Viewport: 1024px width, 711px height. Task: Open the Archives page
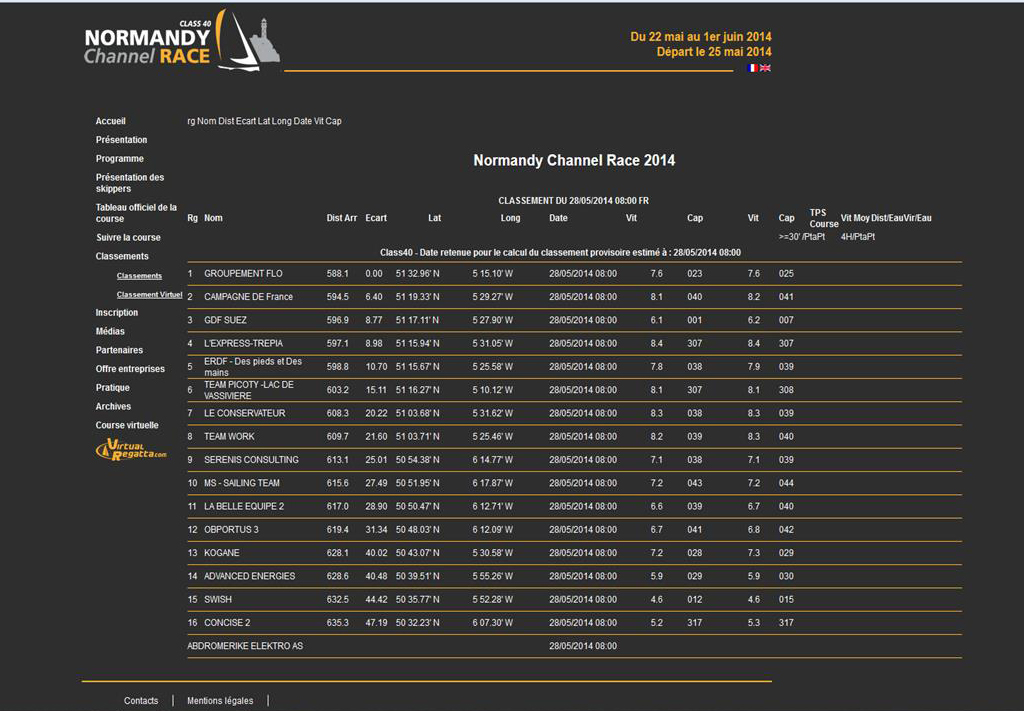pos(113,407)
